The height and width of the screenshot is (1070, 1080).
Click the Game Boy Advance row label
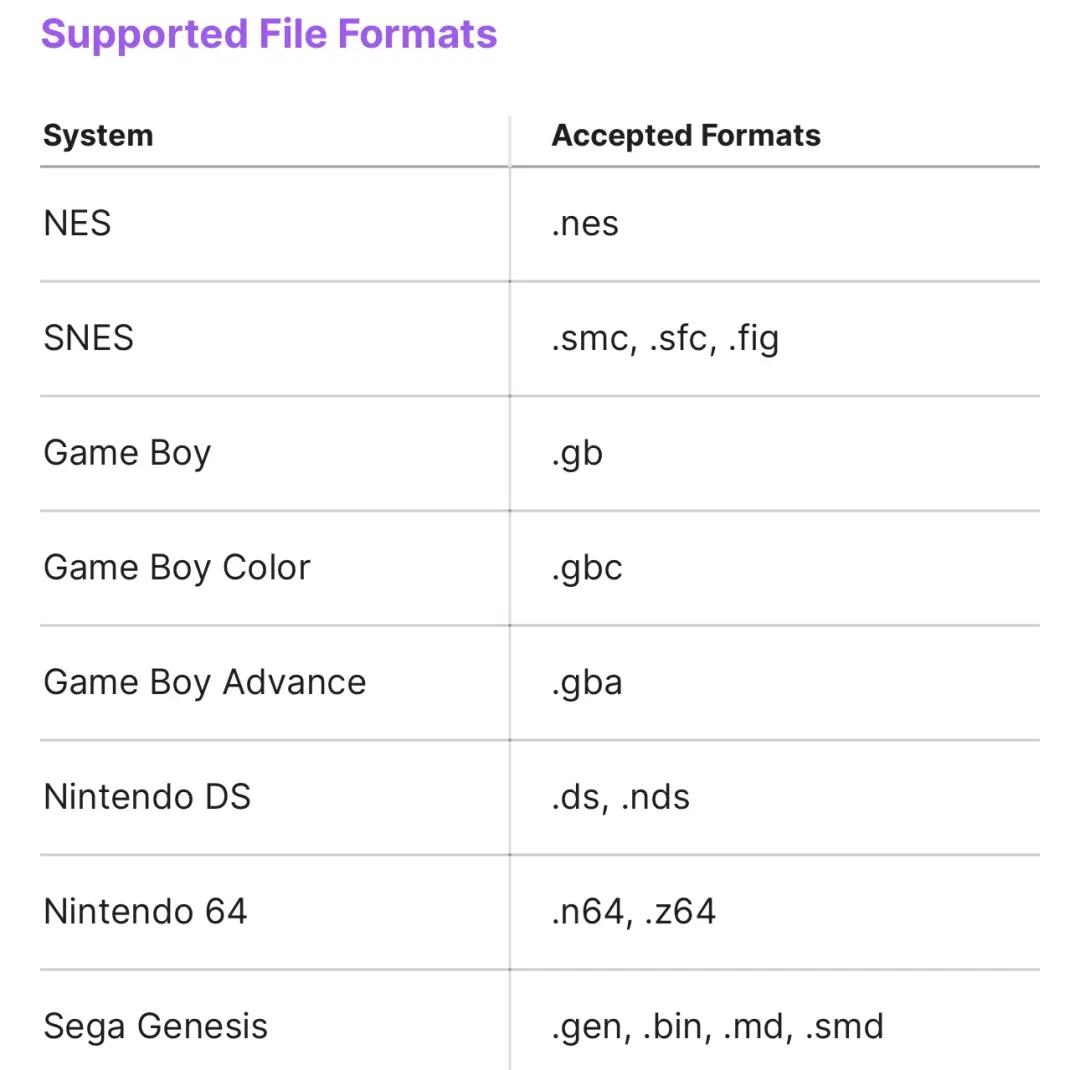click(205, 683)
